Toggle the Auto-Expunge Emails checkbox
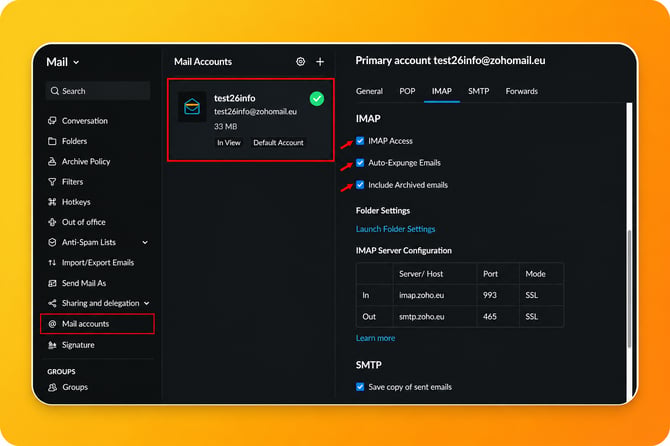 (x=360, y=163)
